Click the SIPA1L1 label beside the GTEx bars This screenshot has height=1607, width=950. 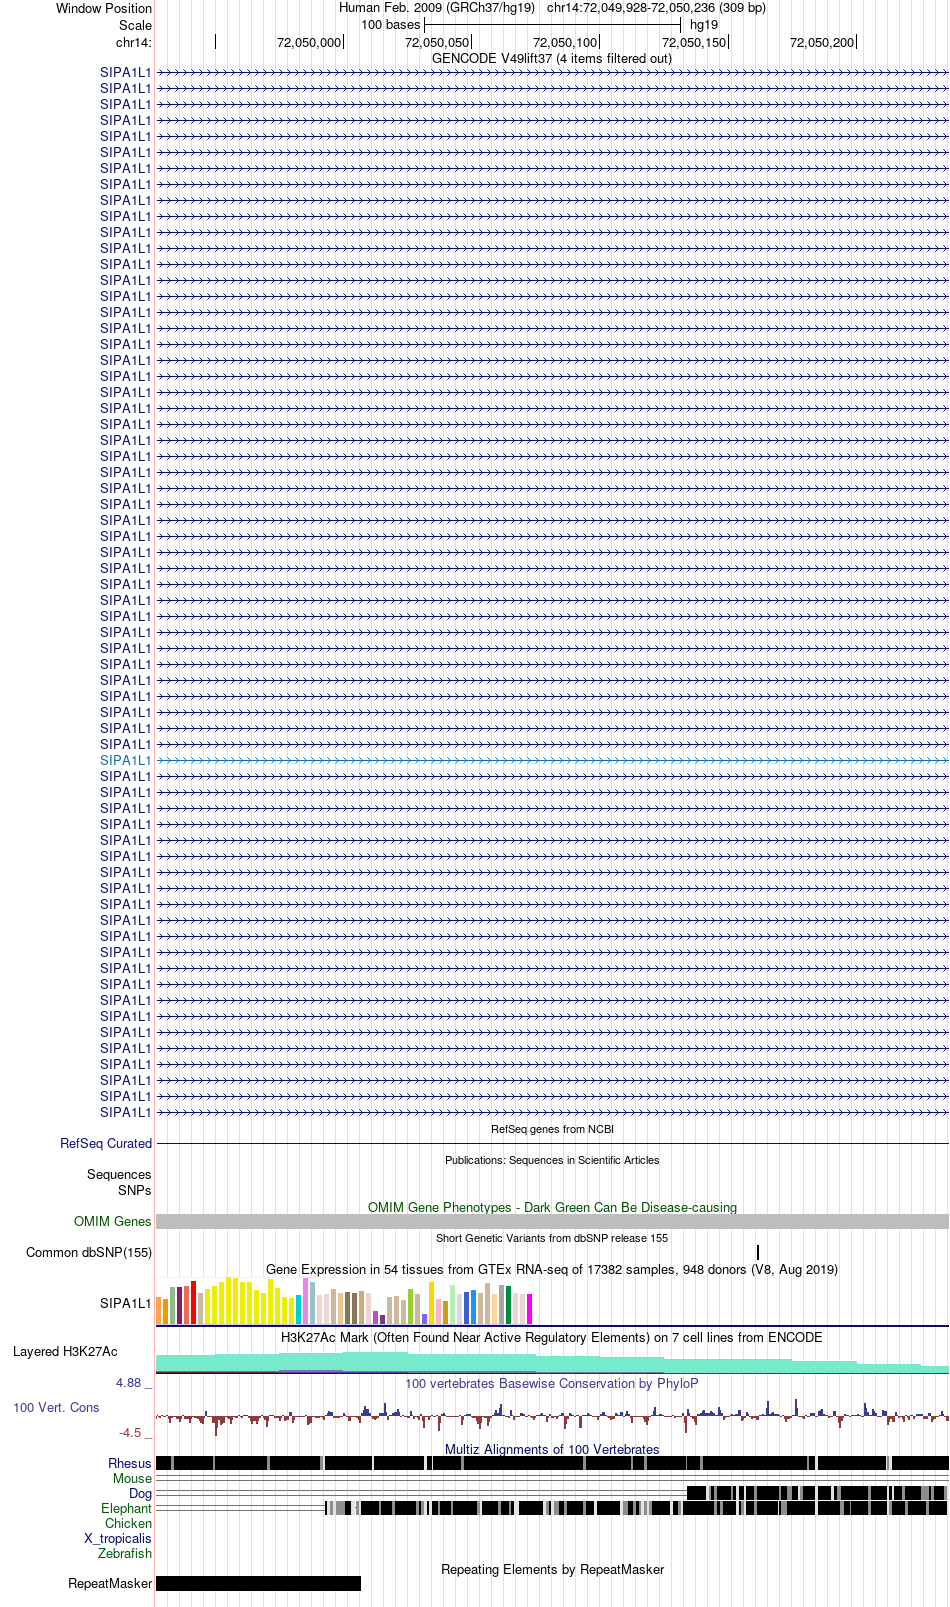[x=125, y=1303]
